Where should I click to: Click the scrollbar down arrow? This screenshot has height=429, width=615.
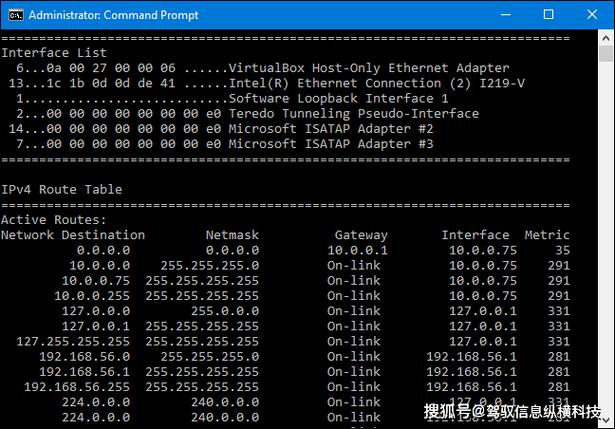click(606, 420)
